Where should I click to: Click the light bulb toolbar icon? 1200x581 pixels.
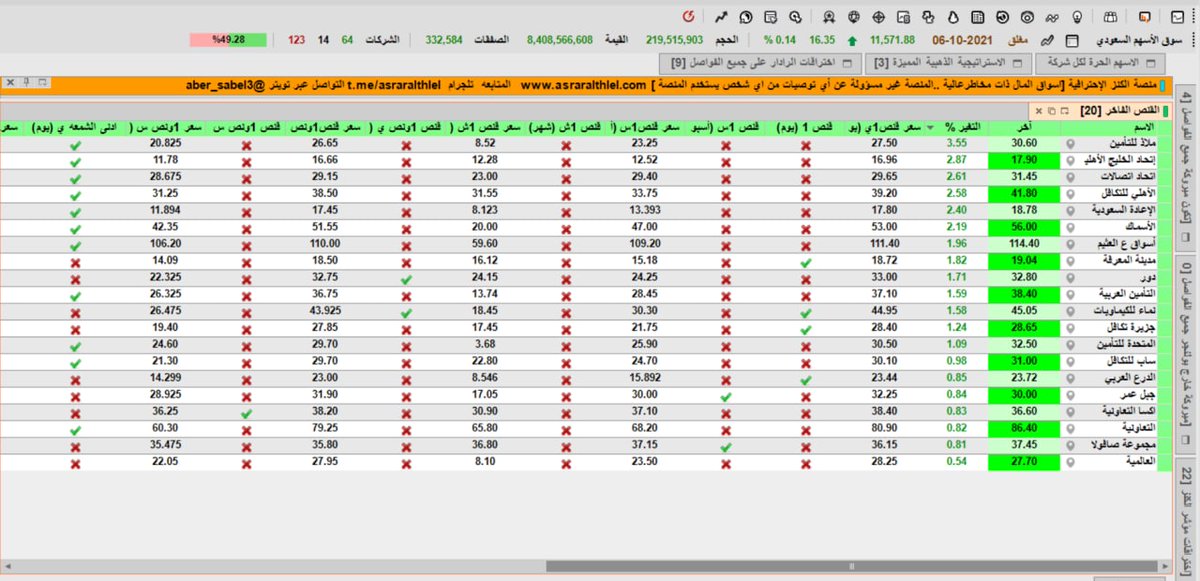[1078, 17]
